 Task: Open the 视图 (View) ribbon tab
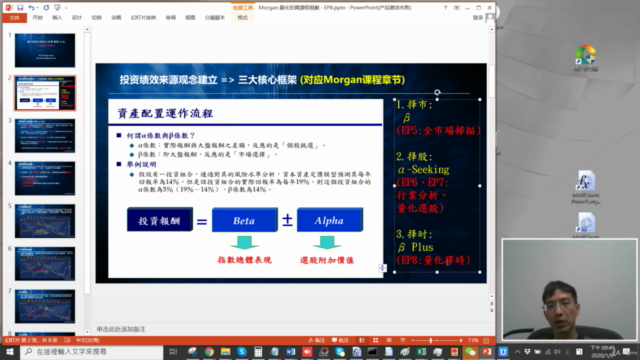pyautogui.click(x=190, y=18)
